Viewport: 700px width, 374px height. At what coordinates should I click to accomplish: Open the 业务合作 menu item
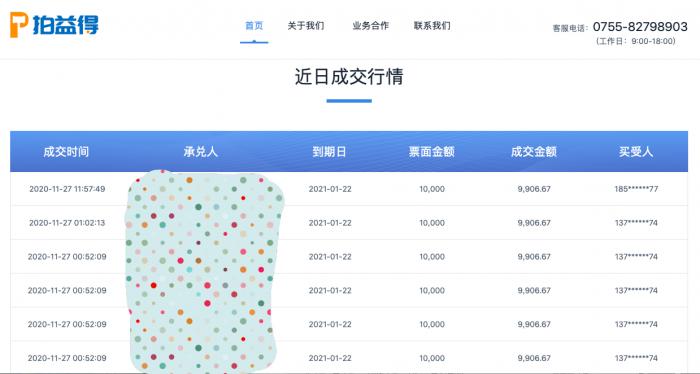point(371,26)
